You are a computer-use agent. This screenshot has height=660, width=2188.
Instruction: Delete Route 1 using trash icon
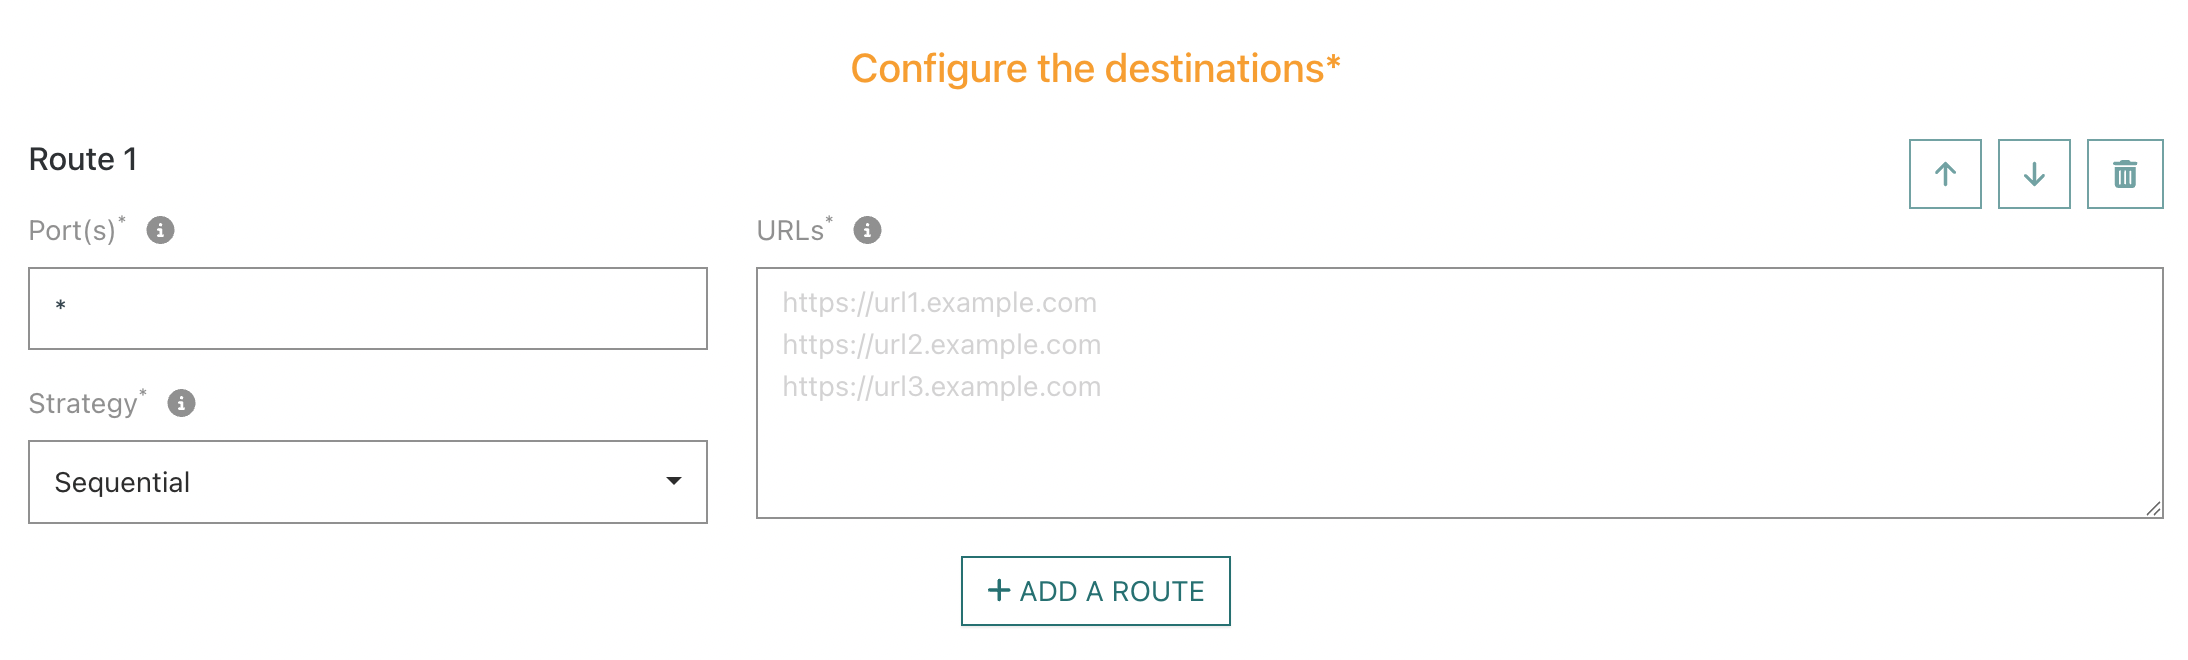[2125, 174]
